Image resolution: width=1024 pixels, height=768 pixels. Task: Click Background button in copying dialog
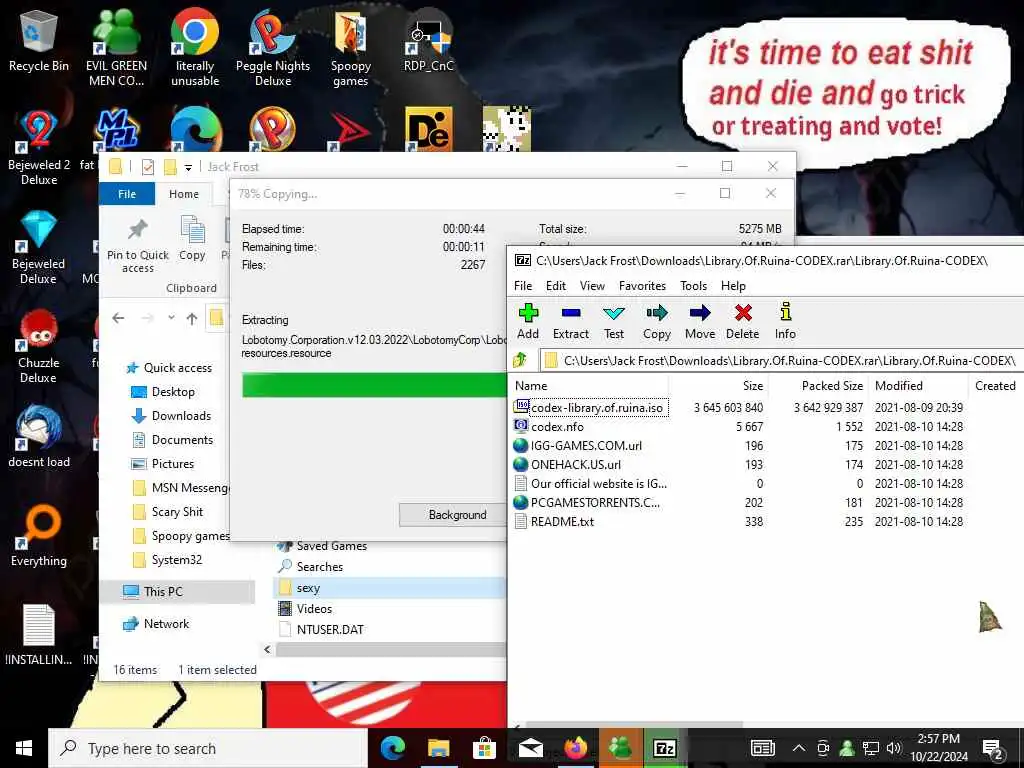pos(453,515)
